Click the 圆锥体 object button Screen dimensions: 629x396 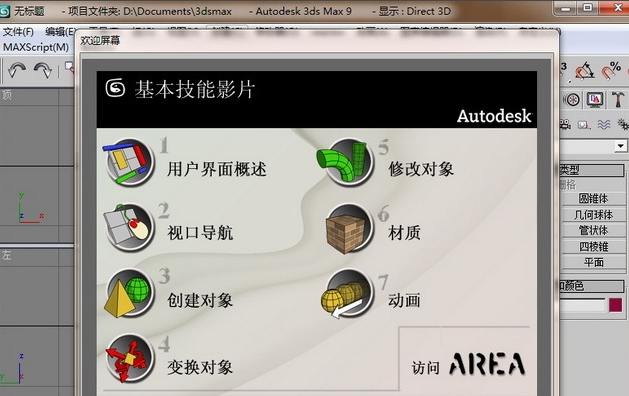pyautogui.click(x=593, y=198)
